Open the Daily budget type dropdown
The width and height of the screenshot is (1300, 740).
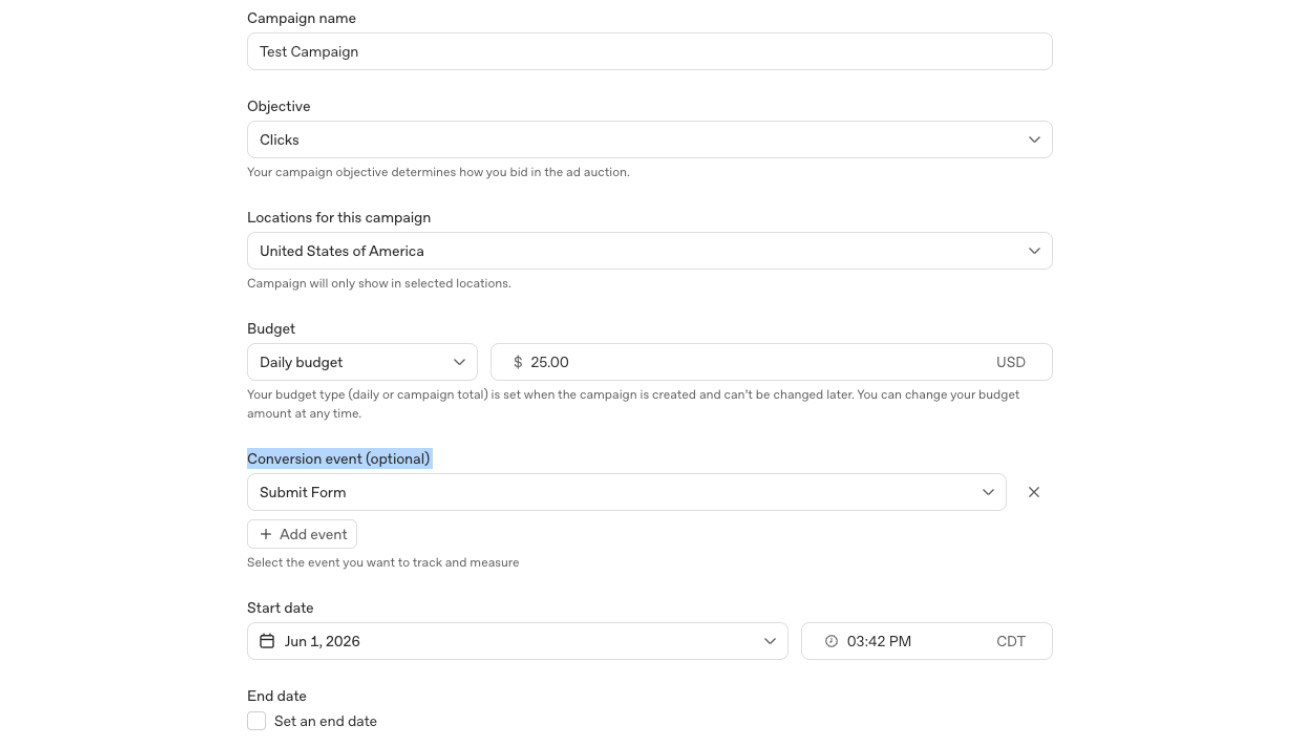pyautogui.click(x=362, y=362)
